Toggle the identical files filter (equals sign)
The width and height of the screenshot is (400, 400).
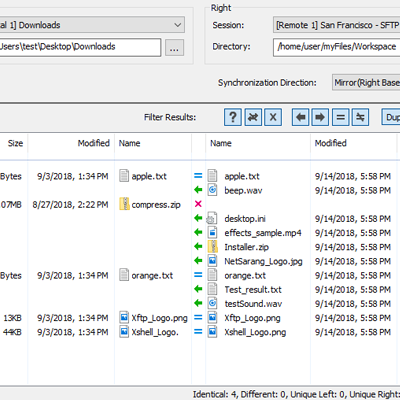pyautogui.click(x=340, y=117)
